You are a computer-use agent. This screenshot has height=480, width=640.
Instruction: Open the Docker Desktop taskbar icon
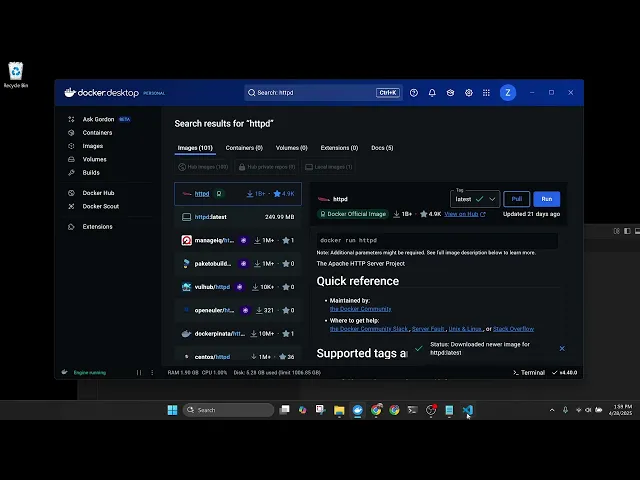(358, 410)
